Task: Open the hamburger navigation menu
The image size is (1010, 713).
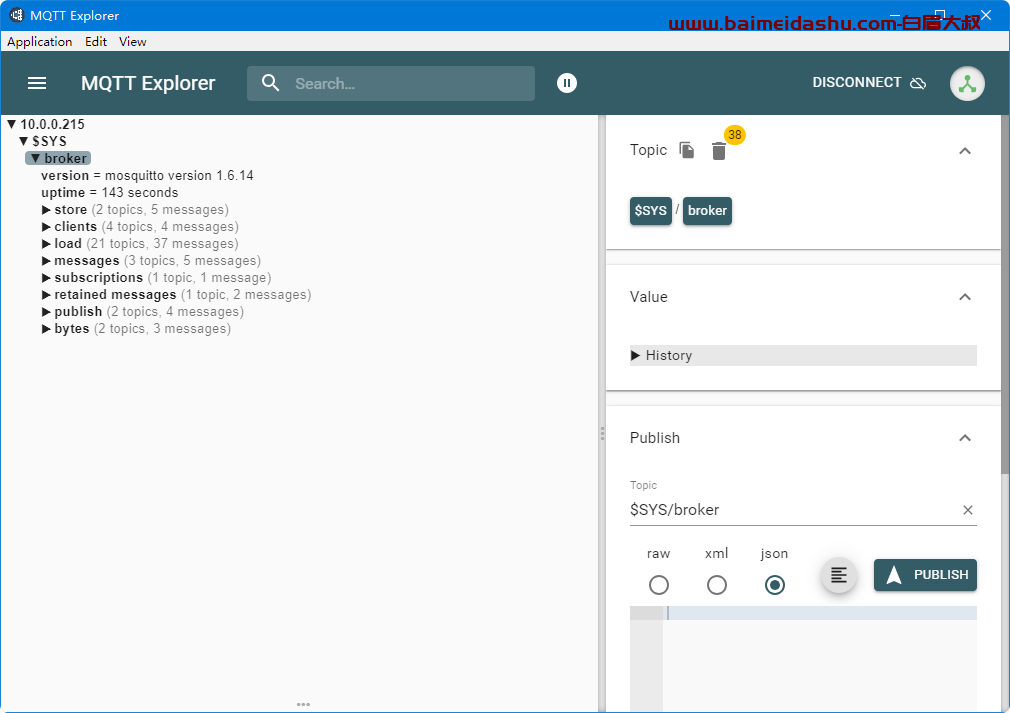Action: (37, 83)
